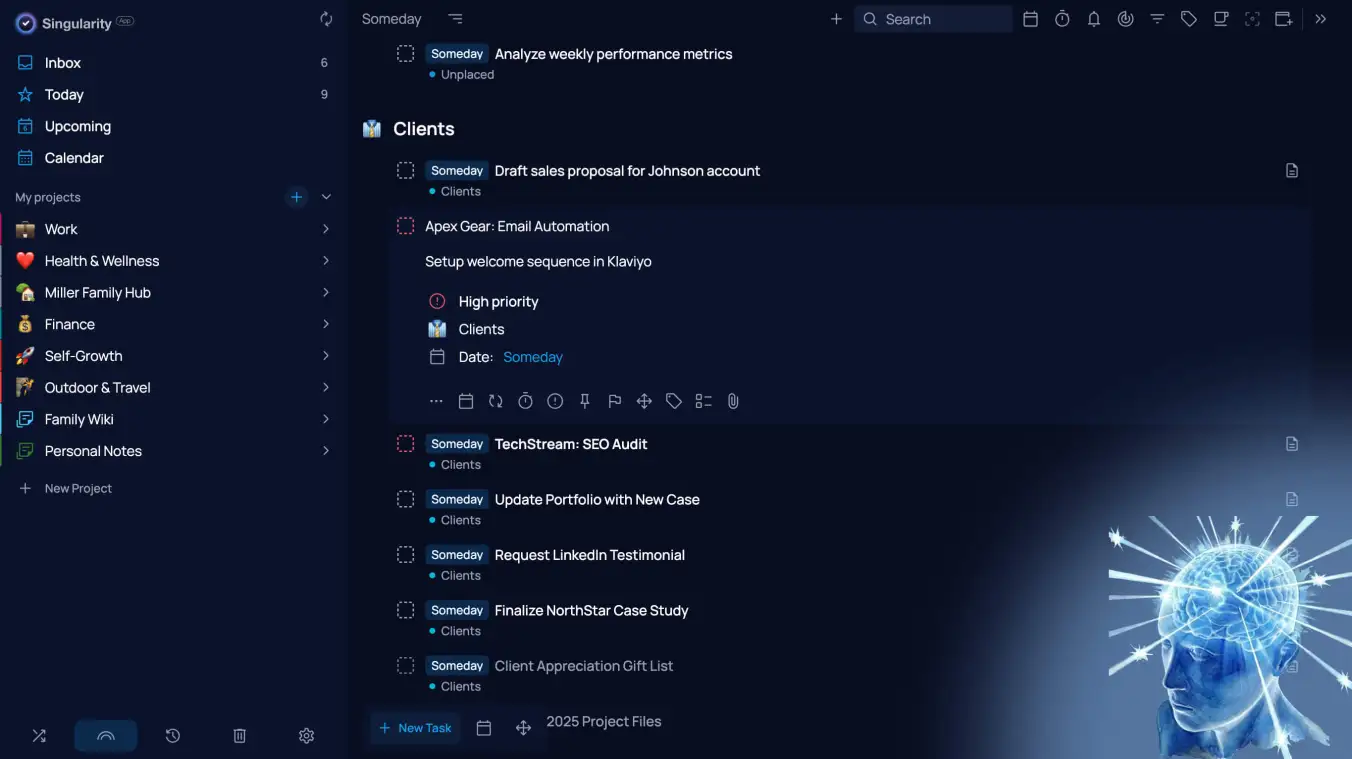This screenshot has width=1352, height=759.
Task: Pin the Apex Gear: Email Automation task
Action: tap(585, 400)
